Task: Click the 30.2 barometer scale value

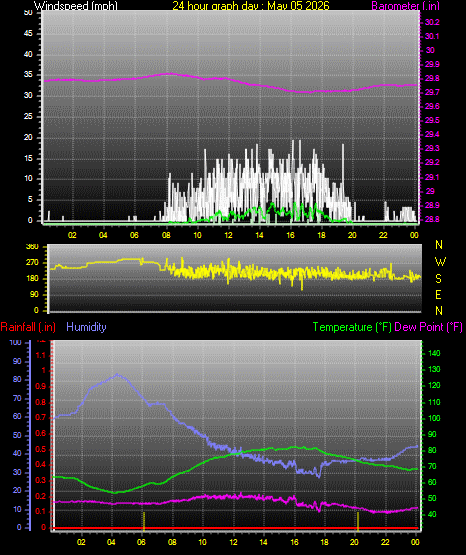Action: (432, 22)
